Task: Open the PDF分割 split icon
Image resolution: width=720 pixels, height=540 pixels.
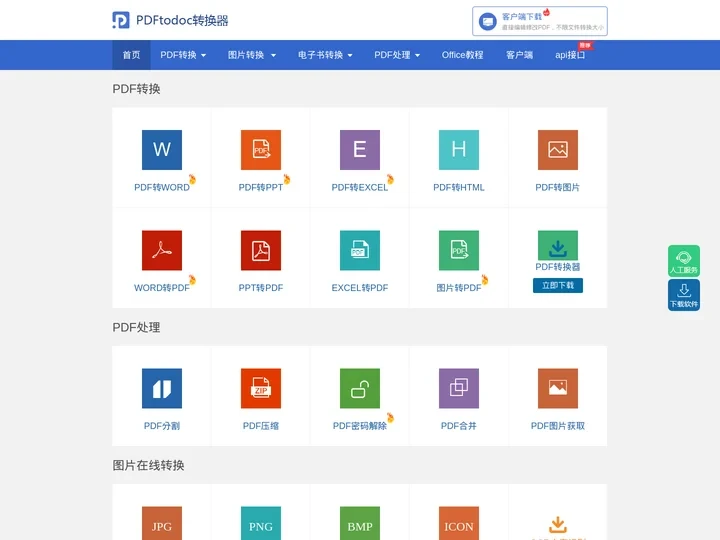Action: pyautogui.click(x=162, y=388)
